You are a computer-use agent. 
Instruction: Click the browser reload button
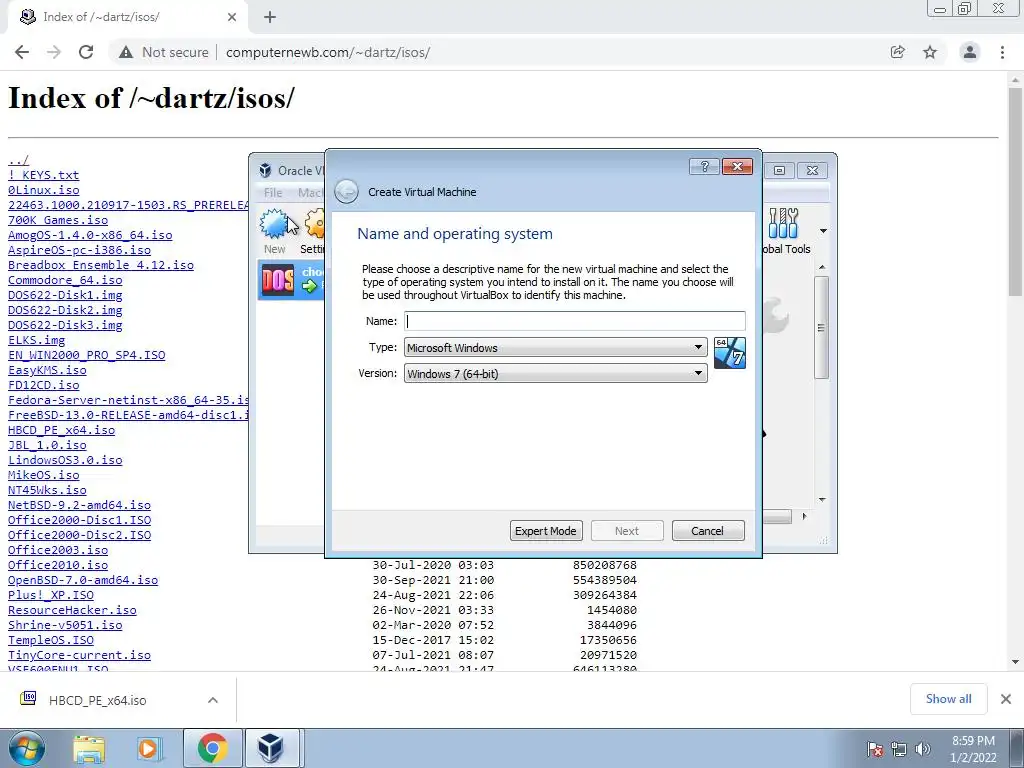[86, 52]
